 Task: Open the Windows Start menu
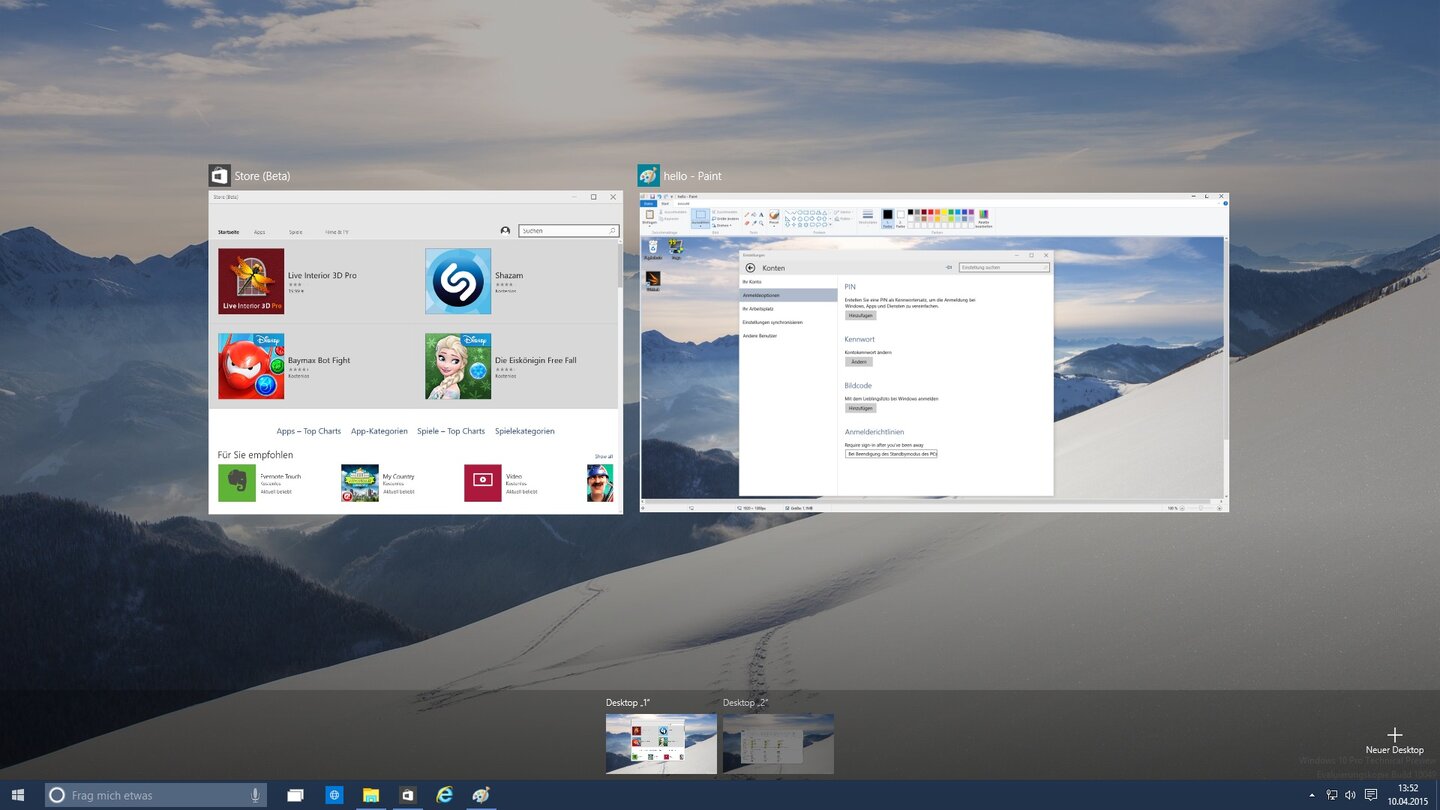pos(18,795)
